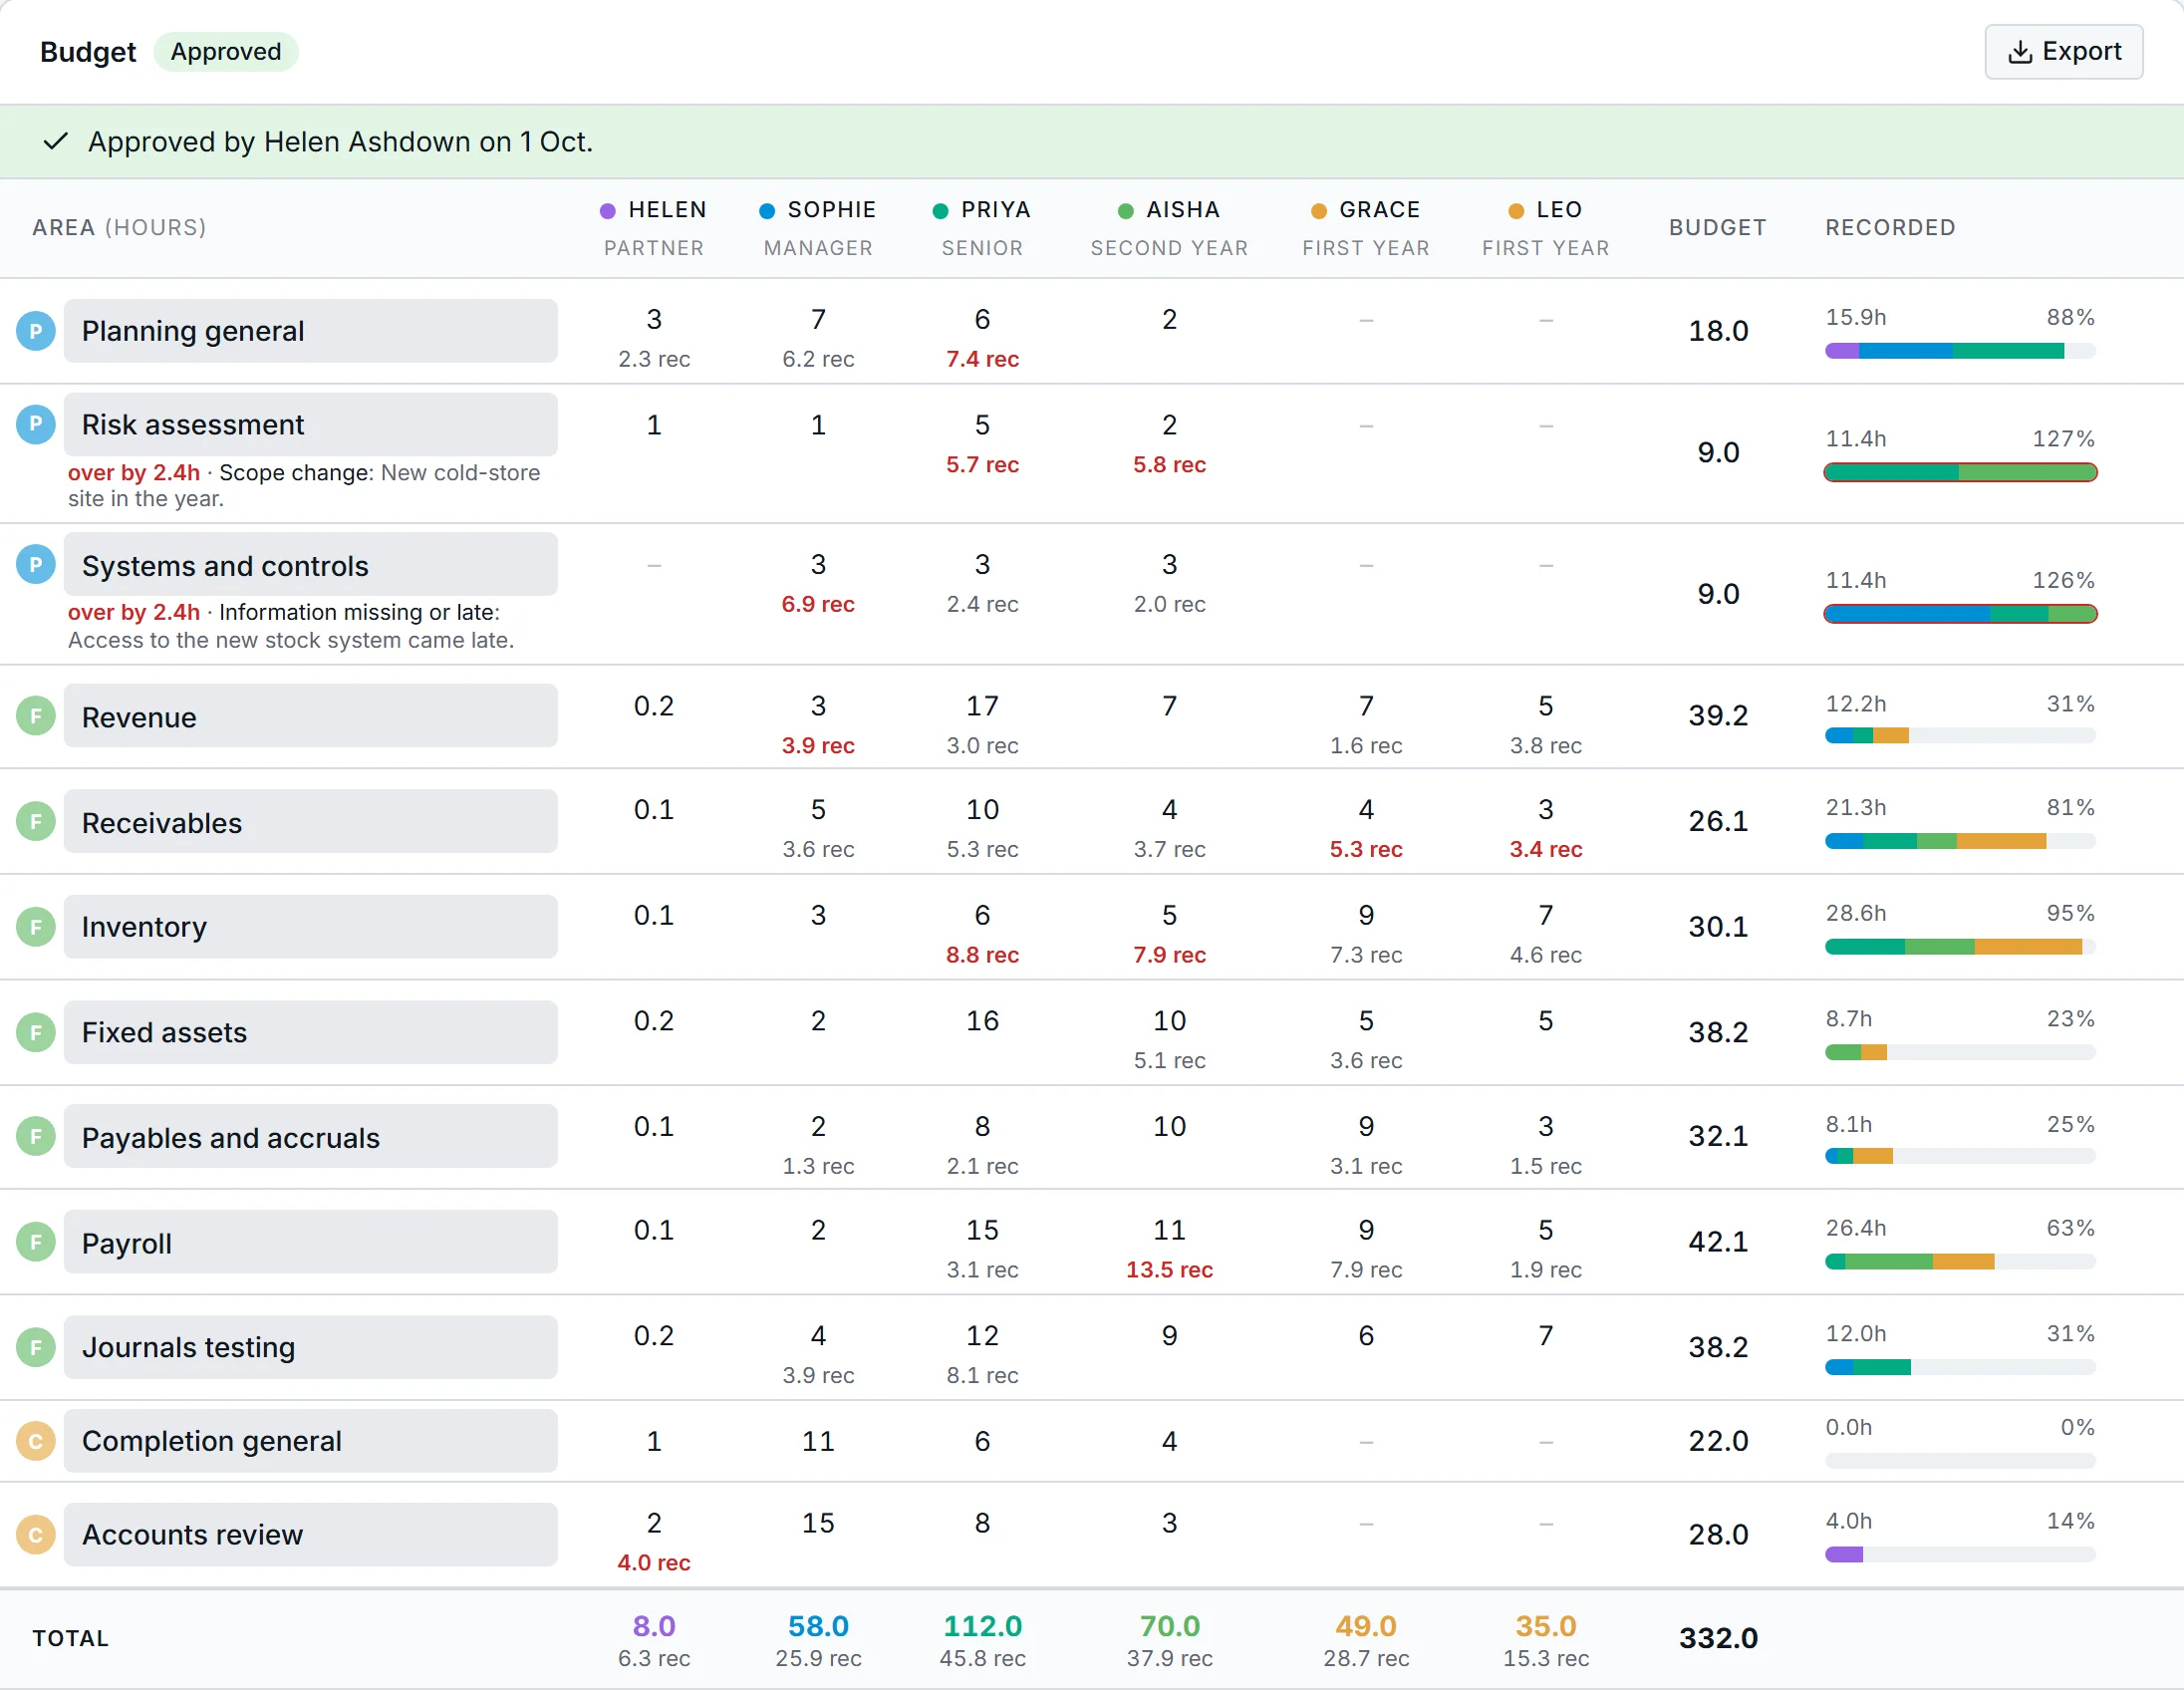
Task: Click the LEO column header
Action: coord(1546,228)
